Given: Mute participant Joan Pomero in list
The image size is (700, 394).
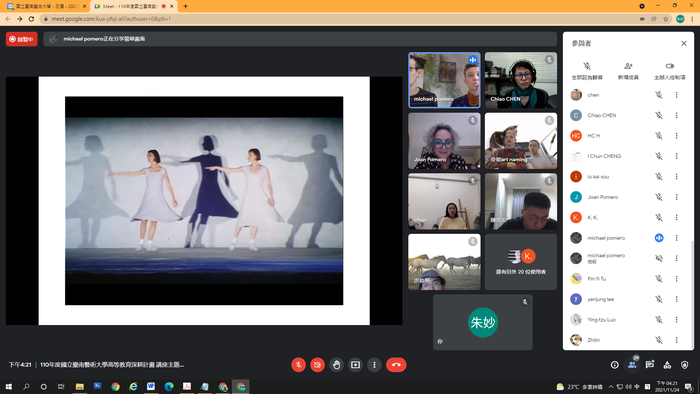Looking at the screenshot, I should (658, 197).
